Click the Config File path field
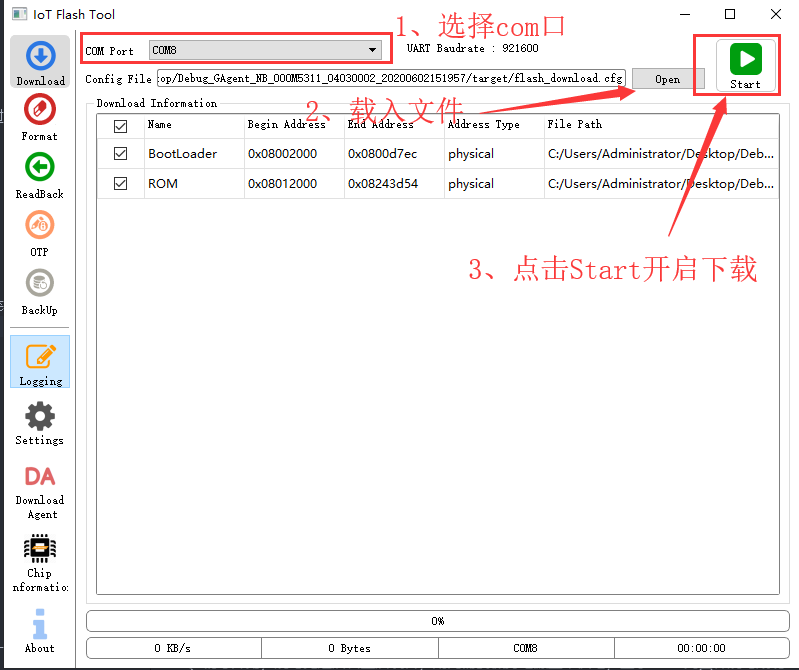This screenshot has height=670, width=799. (x=390, y=79)
